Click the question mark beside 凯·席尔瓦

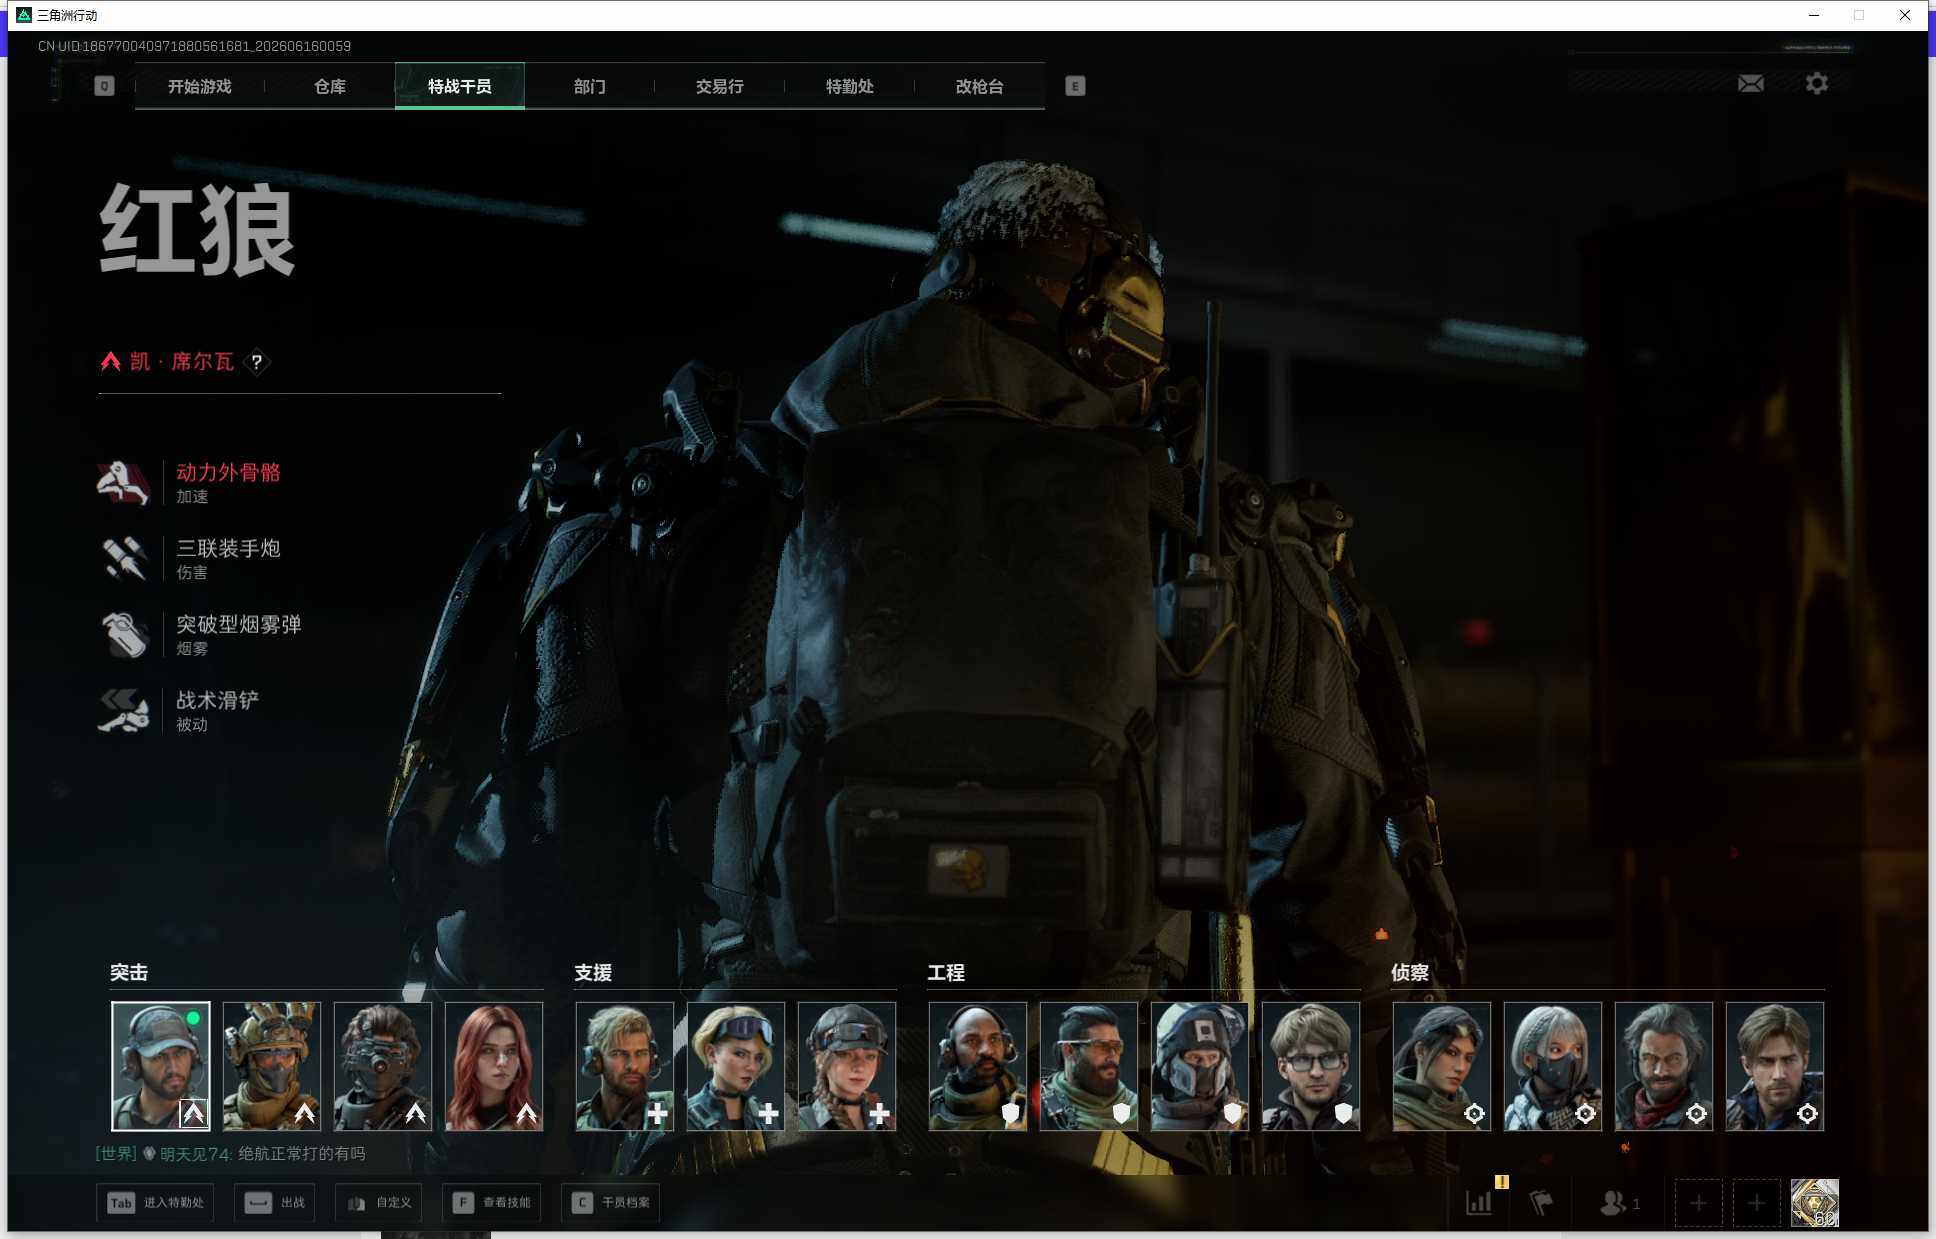pos(257,362)
